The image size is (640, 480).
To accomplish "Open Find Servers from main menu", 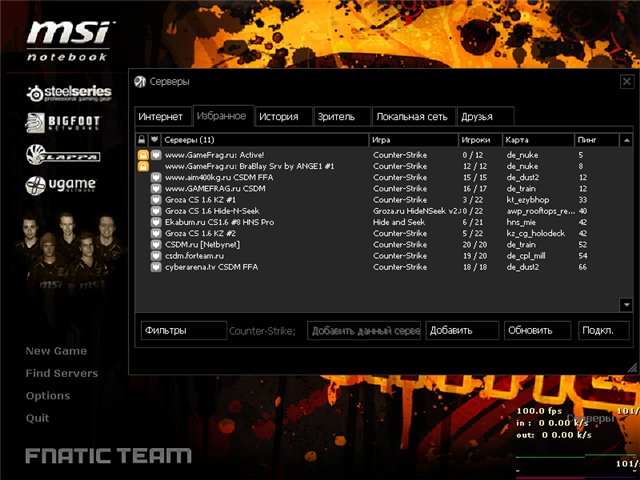I will point(62,373).
